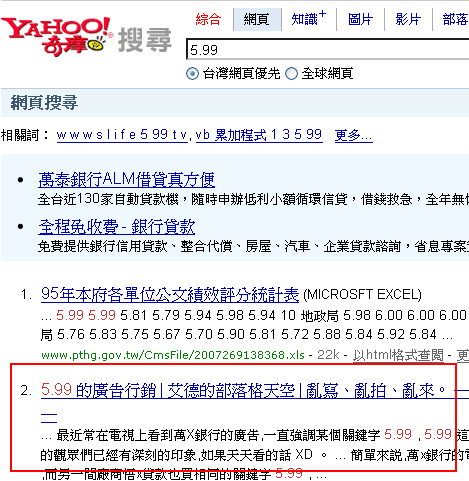Open the 影片 tab
This screenshot has width=469, height=481.
tap(408, 19)
